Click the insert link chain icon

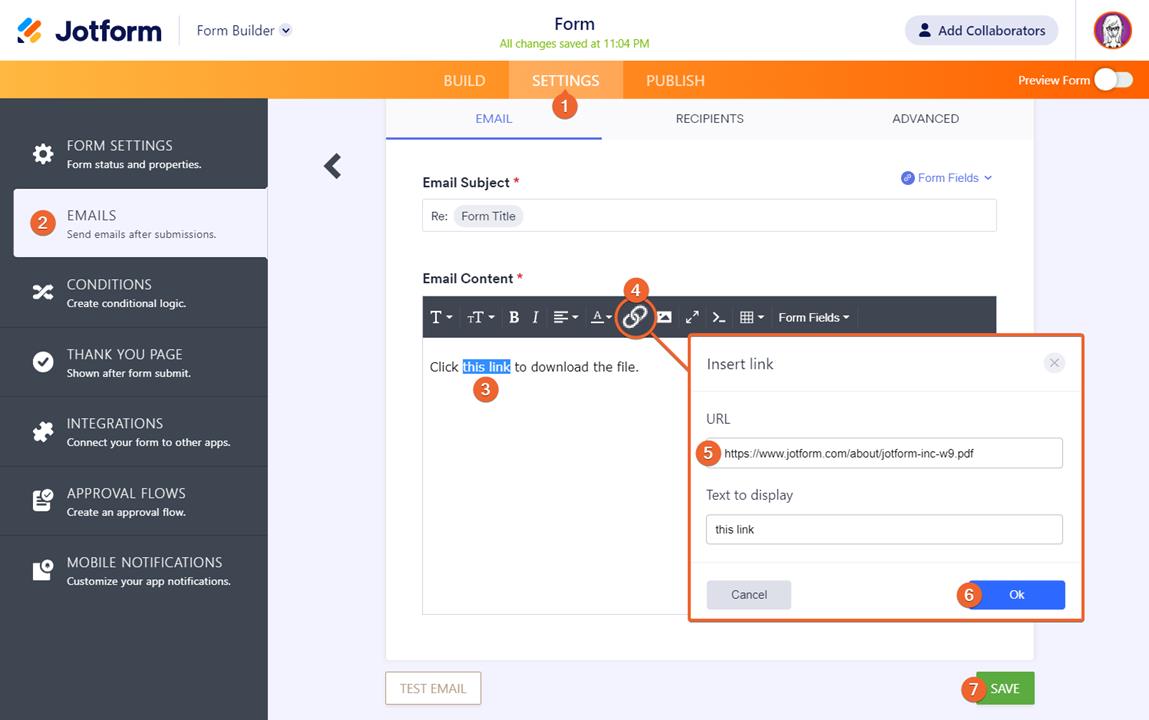coord(635,317)
